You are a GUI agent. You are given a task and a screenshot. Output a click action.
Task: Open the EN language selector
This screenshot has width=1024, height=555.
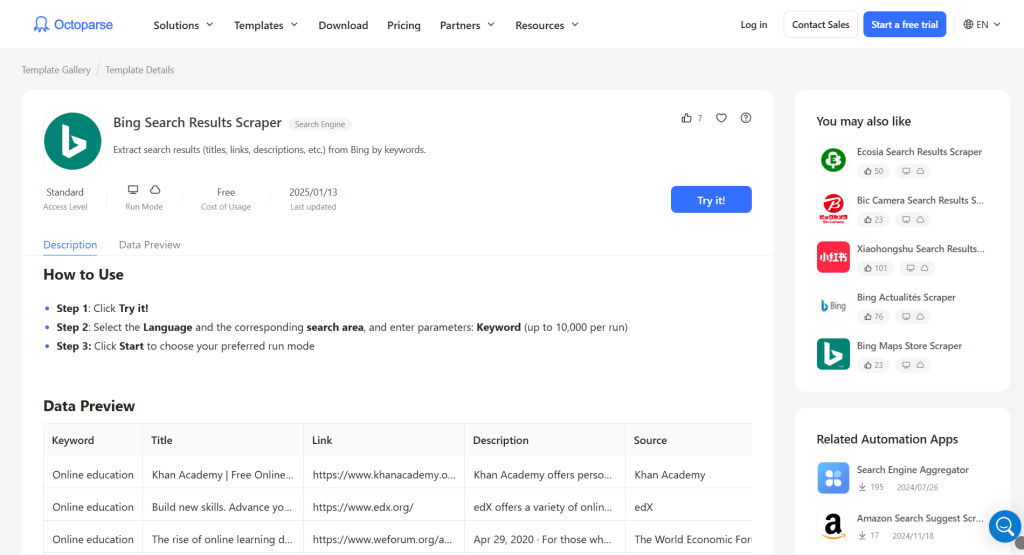tap(982, 25)
